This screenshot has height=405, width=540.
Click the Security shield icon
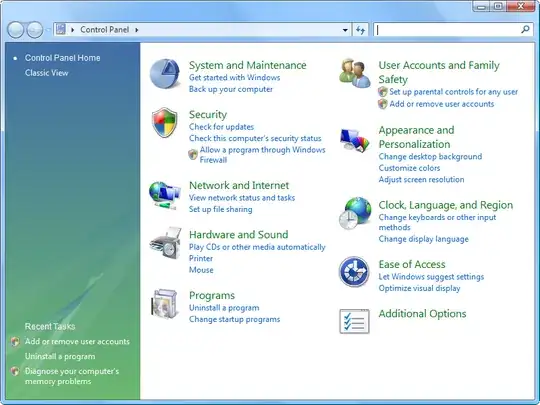click(x=165, y=122)
